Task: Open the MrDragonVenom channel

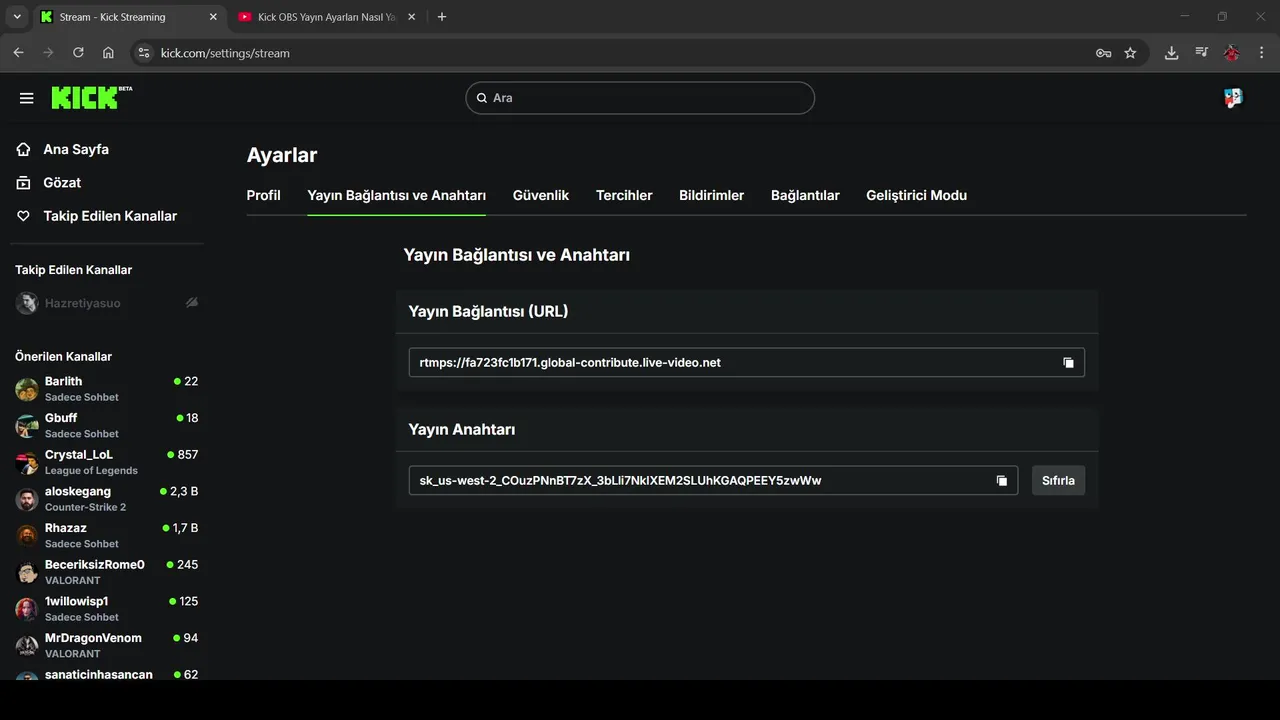Action: (106, 646)
